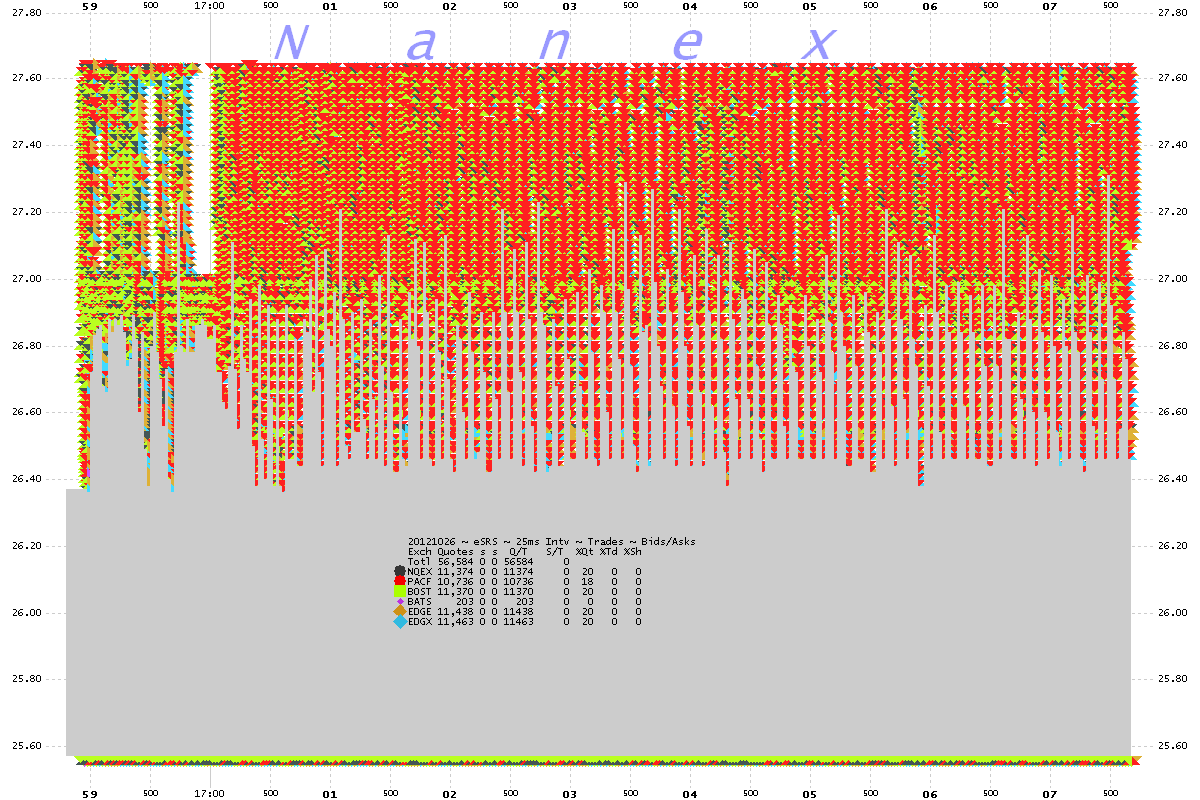Select the BOST green square legend marker

pyautogui.click(x=400, y=591)
